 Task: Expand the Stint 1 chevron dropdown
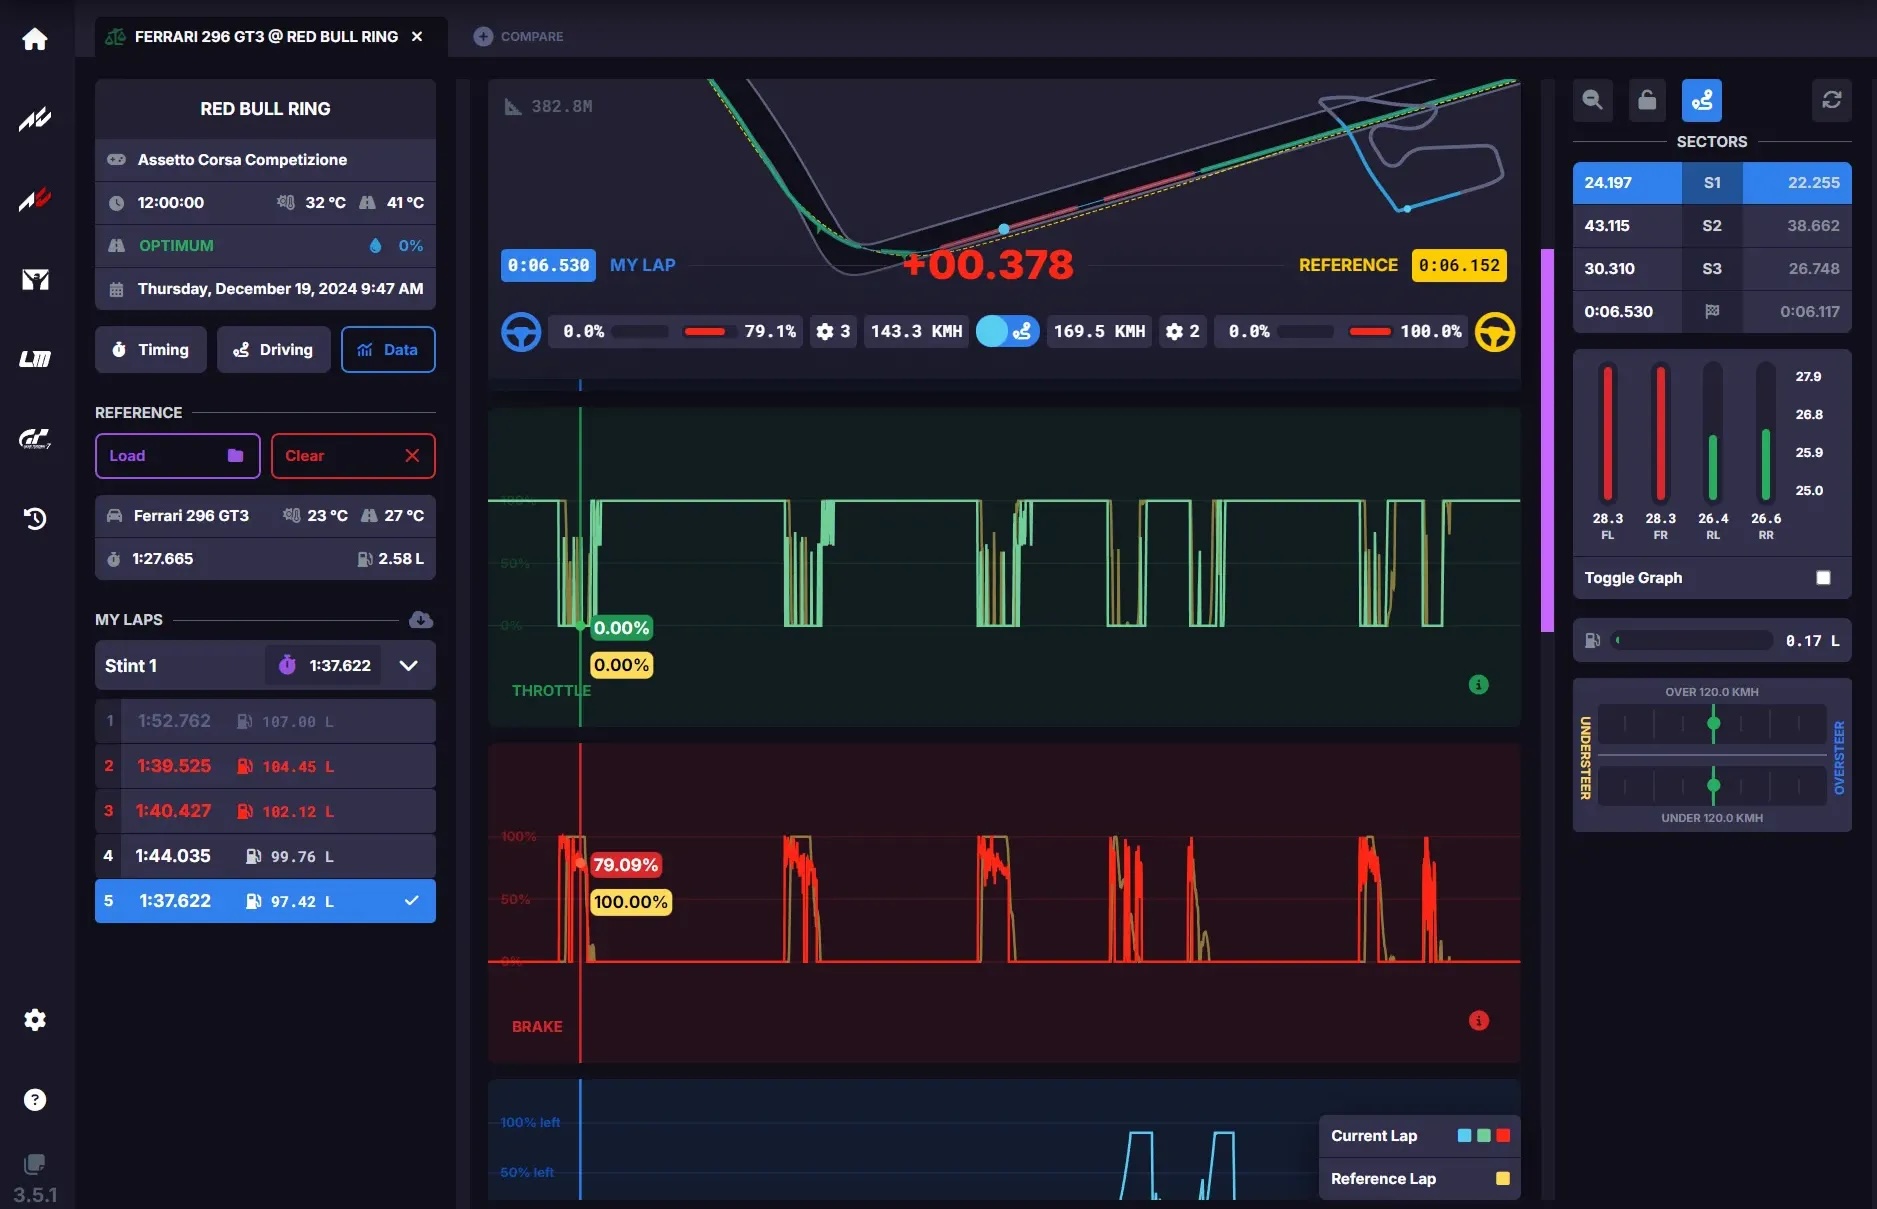409,666
